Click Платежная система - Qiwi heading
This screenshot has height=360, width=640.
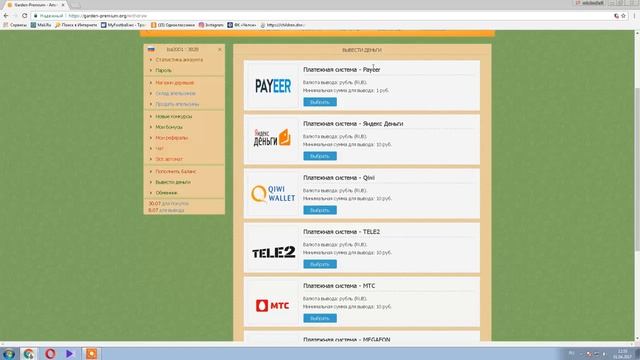tap(339, 178)
